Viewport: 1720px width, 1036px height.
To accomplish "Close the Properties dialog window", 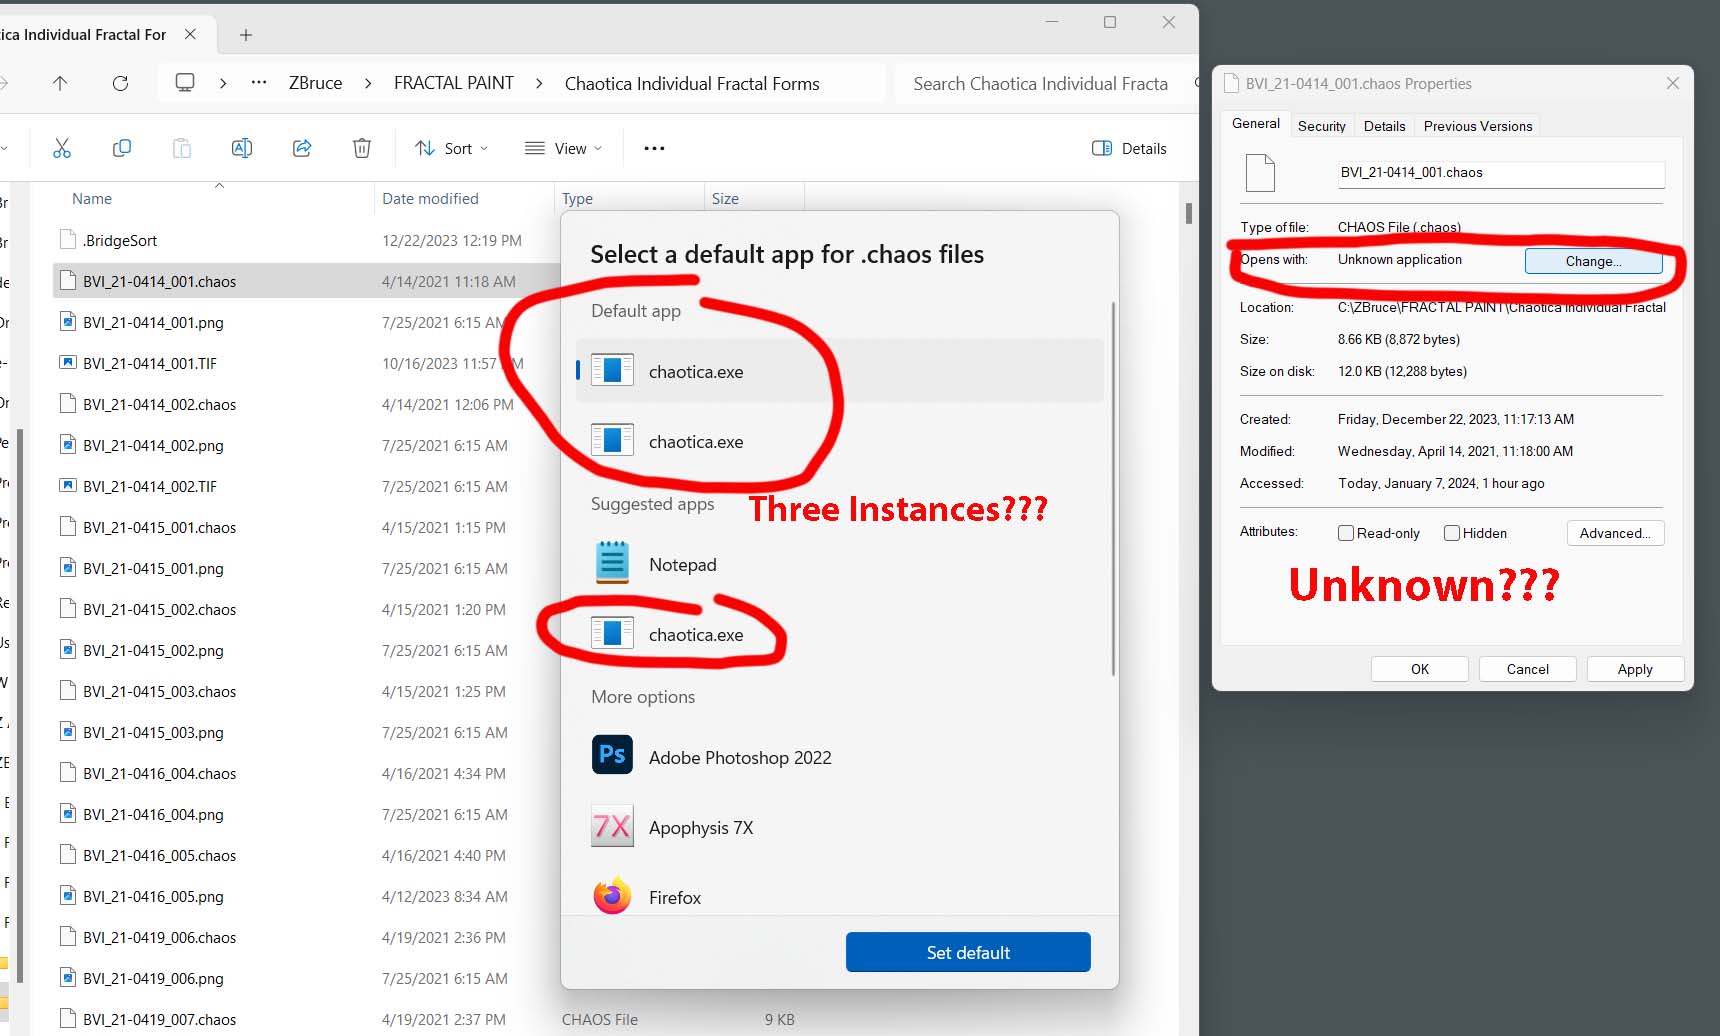I will pos(1673,83).
